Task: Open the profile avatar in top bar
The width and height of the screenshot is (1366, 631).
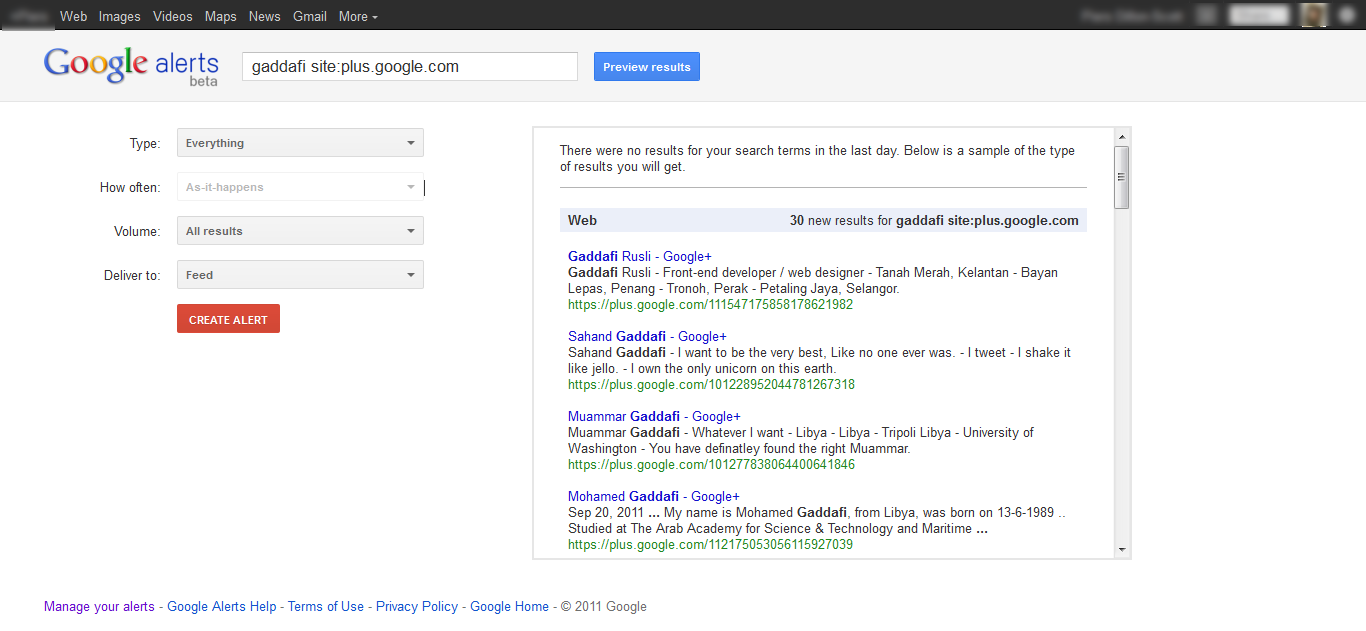Action: 1314,15
